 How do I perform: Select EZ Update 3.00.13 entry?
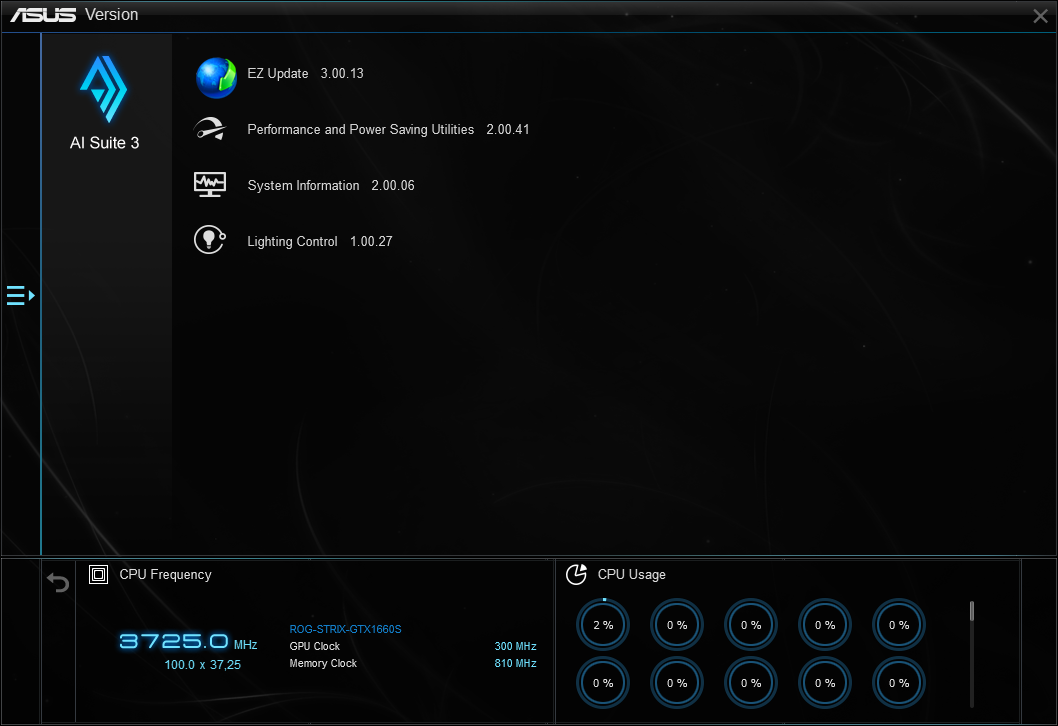click(305, 74)
